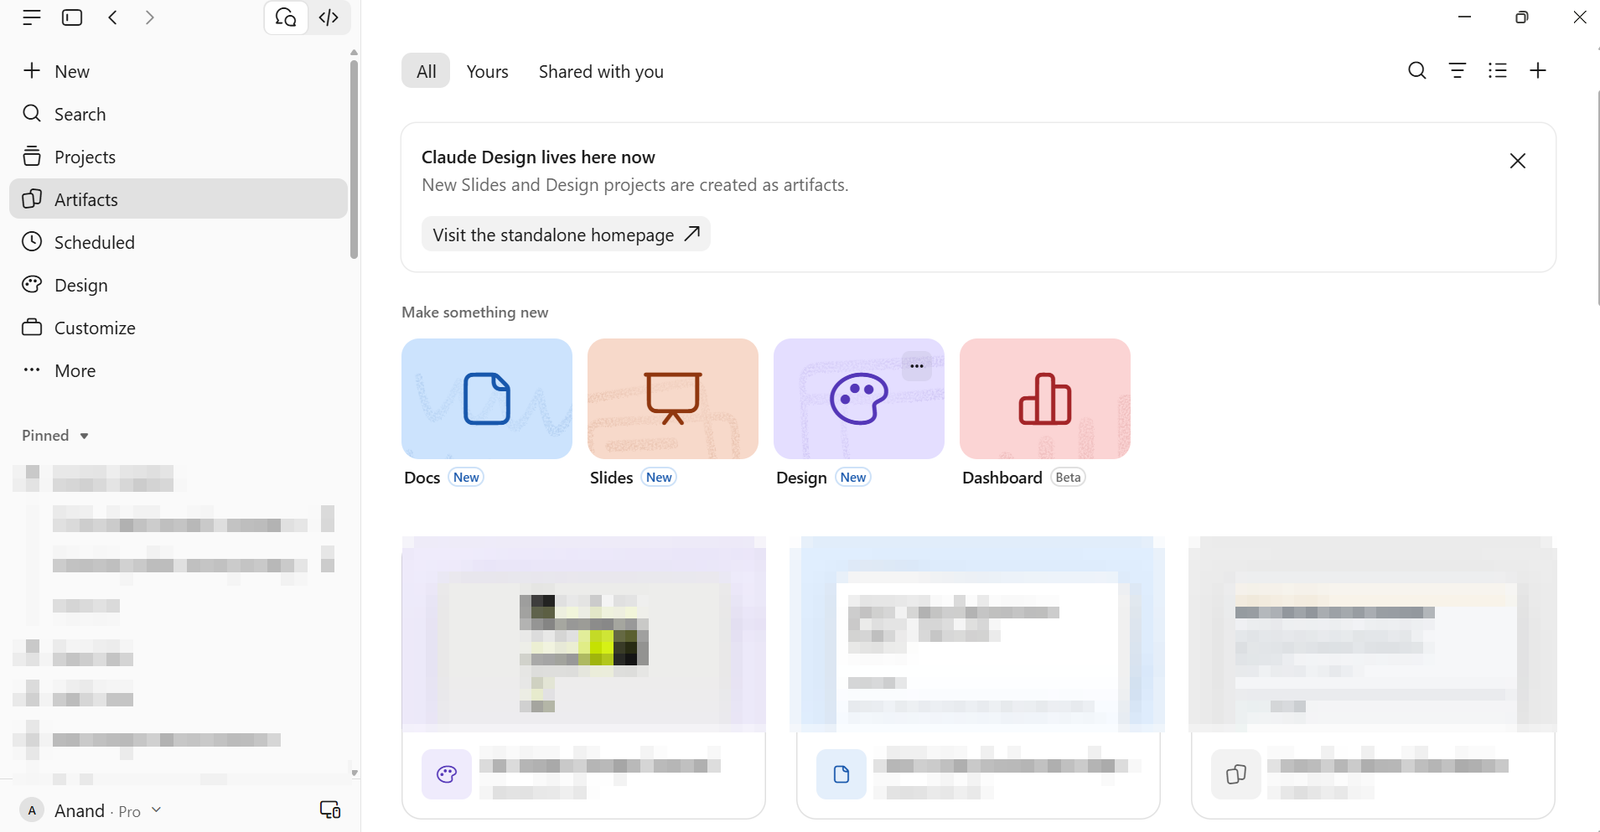Open Projects in the sidebar
1600x832 pixels.
coord(179,157)
